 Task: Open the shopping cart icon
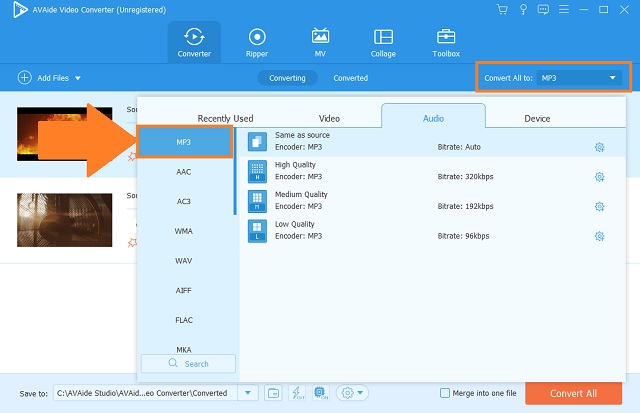[502, 9]
